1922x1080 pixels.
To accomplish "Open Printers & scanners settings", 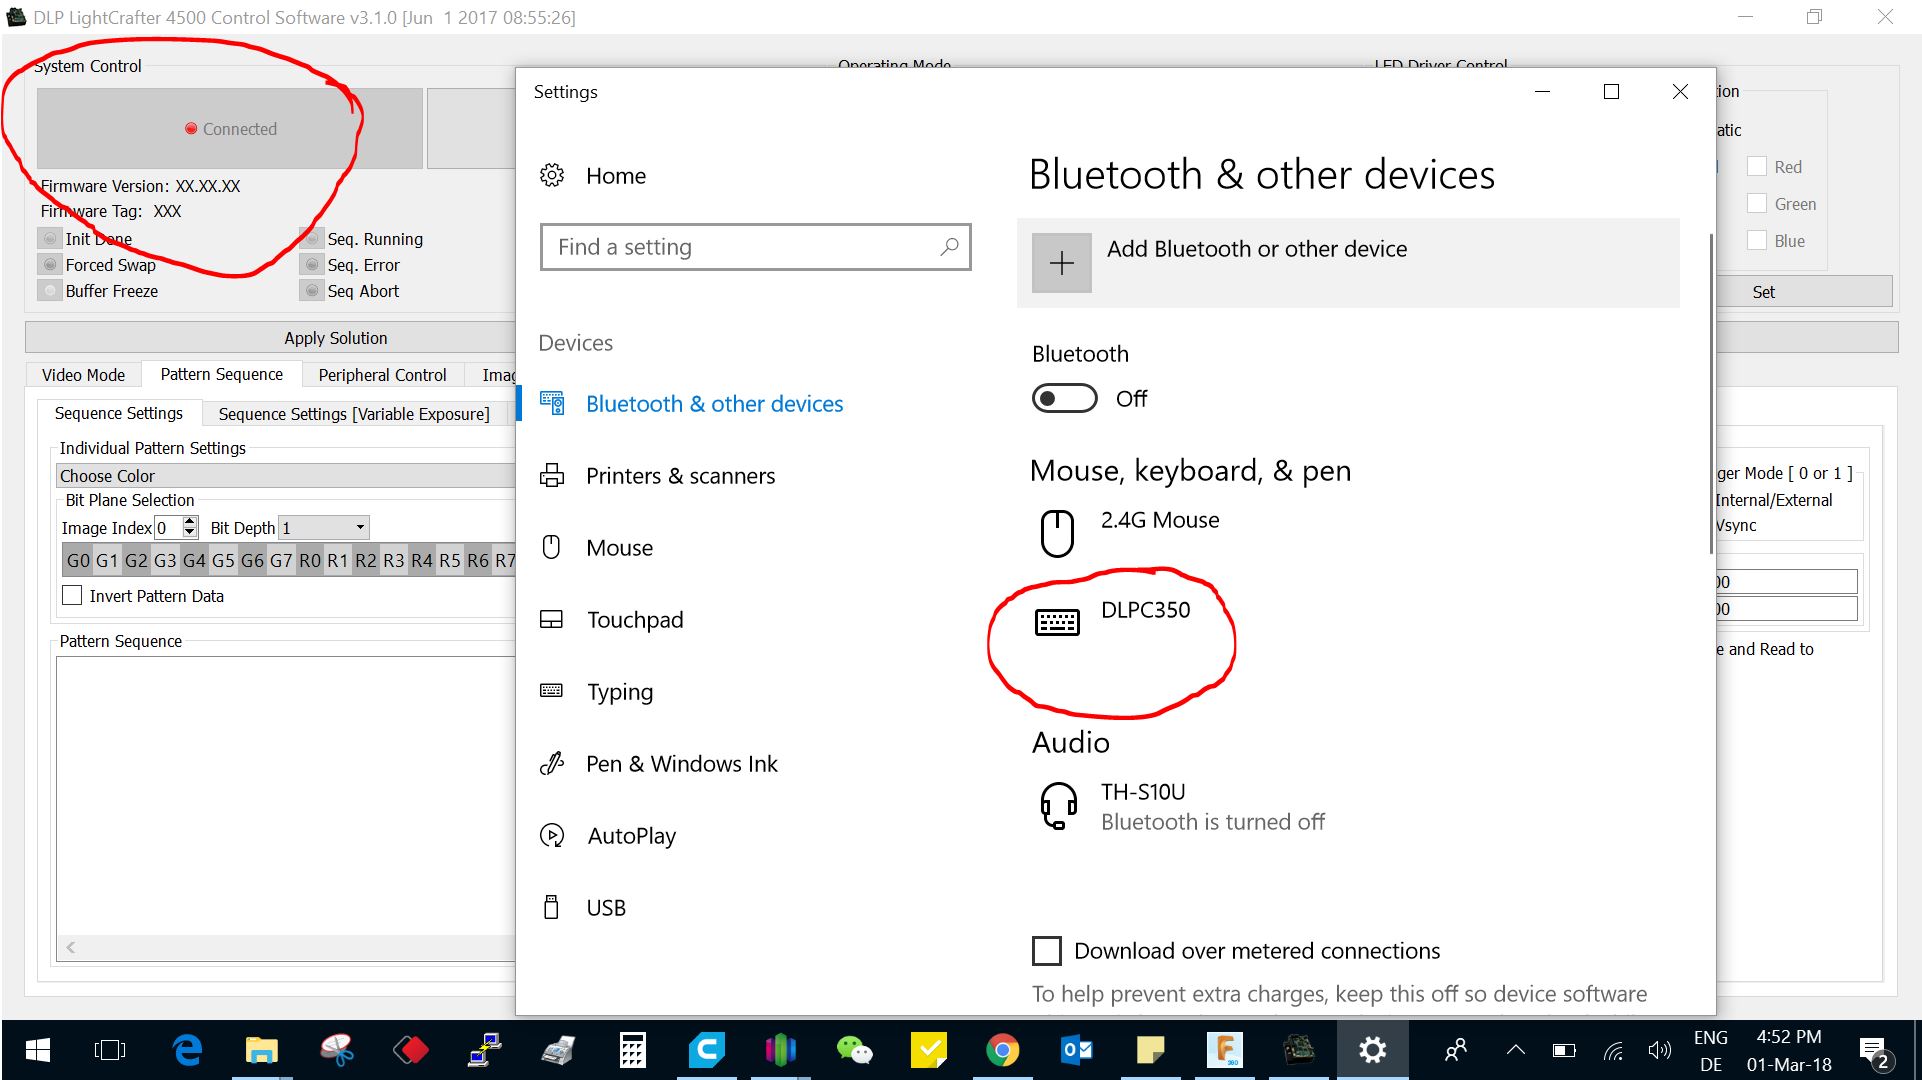I will pyautogui.click(x=657, y=476).
